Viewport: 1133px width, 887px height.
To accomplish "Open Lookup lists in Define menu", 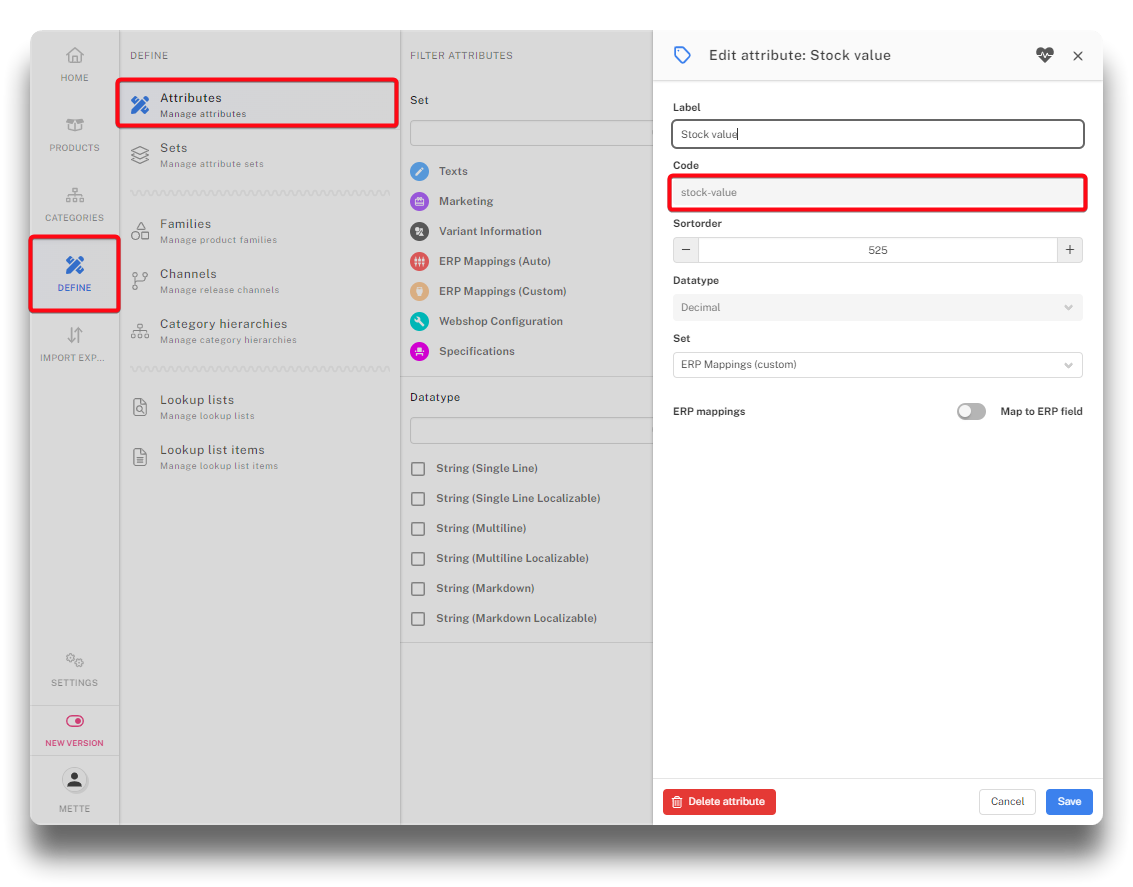I will click(x=197, y=406).
